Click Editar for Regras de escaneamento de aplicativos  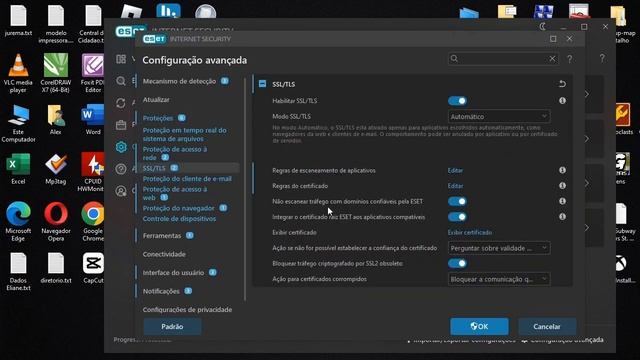[455, 170]
